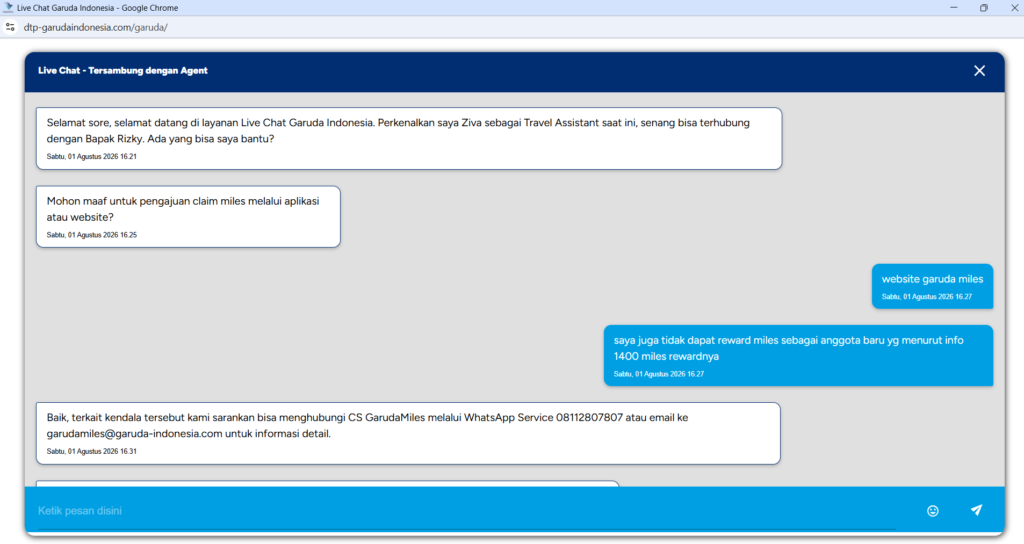1024x544 pixels.
Task: Click the timestamp under 'website garuda miles'
Action: click(x=927, y=296)
